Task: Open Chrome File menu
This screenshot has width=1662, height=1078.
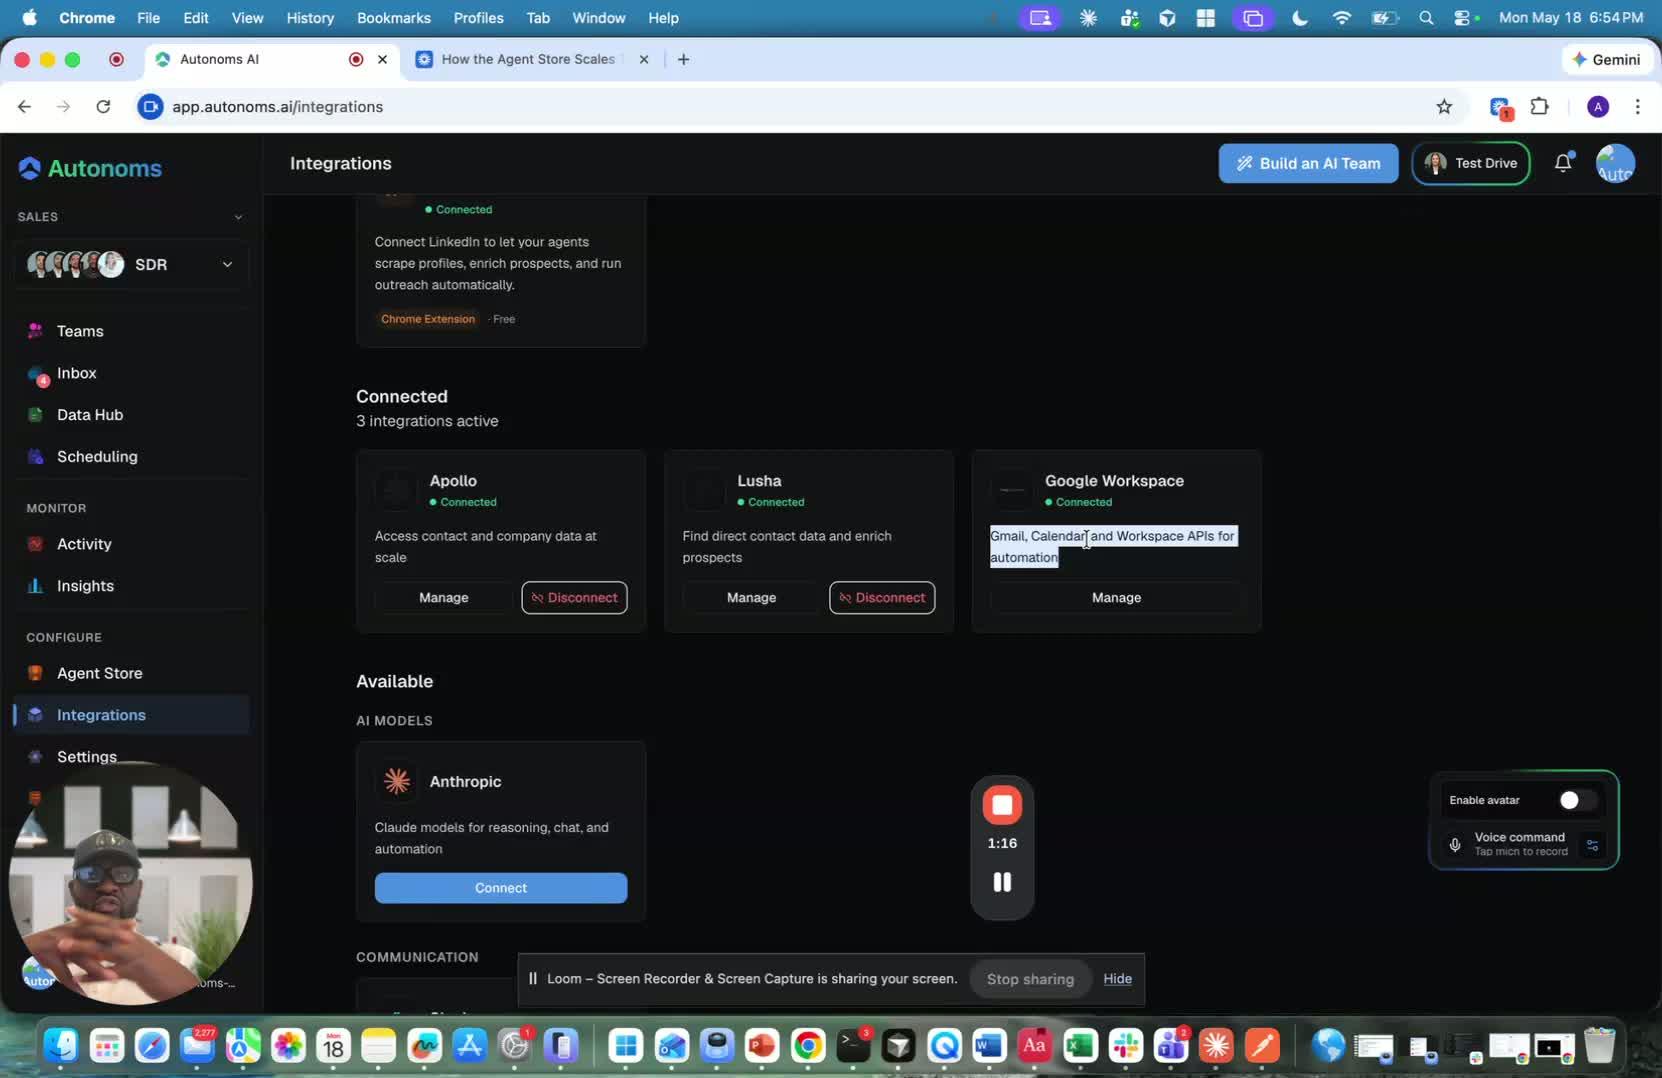Action: tap(148, 18)
